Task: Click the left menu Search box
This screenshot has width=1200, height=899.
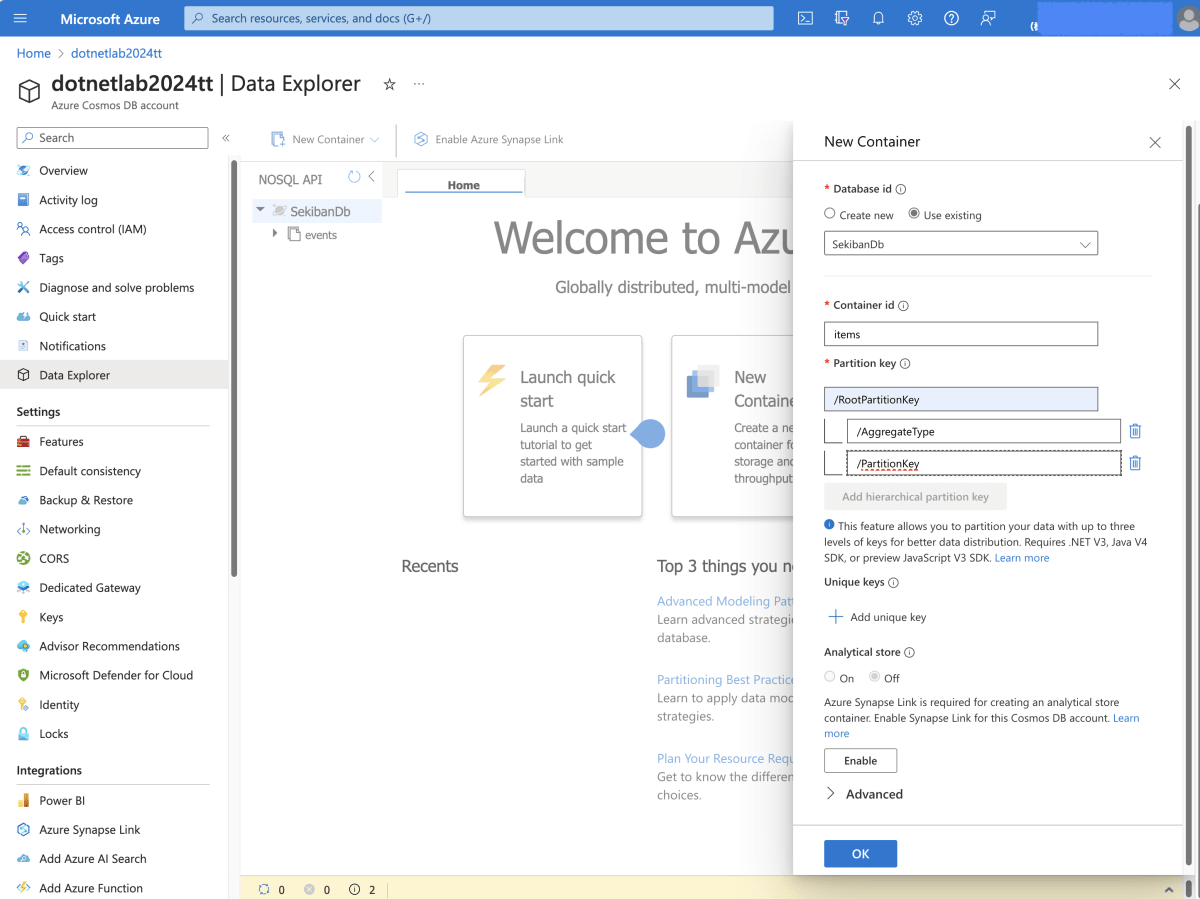Action: click(112, 138)
